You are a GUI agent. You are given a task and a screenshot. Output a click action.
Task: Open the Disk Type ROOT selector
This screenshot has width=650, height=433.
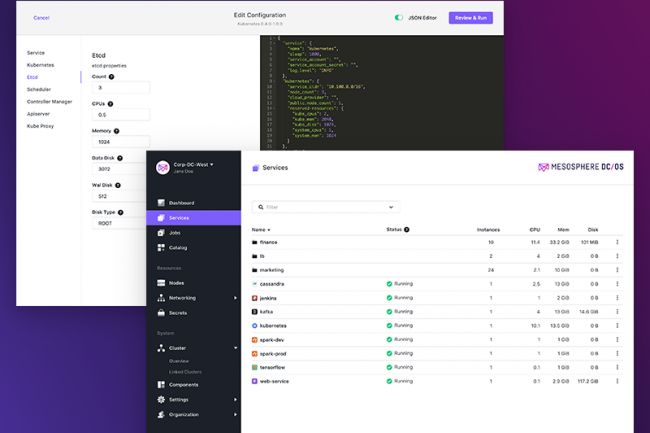(121, 223)
